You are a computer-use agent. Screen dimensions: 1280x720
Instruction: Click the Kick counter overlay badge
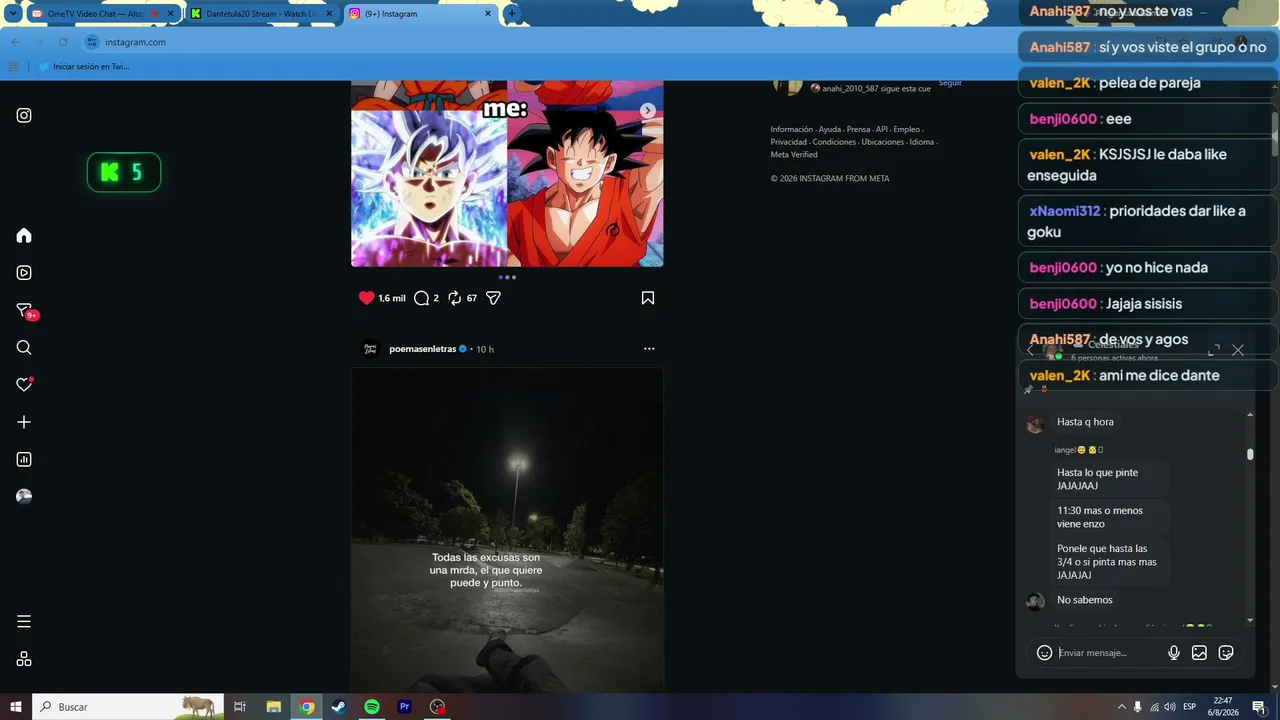click(x=124, y=173)
